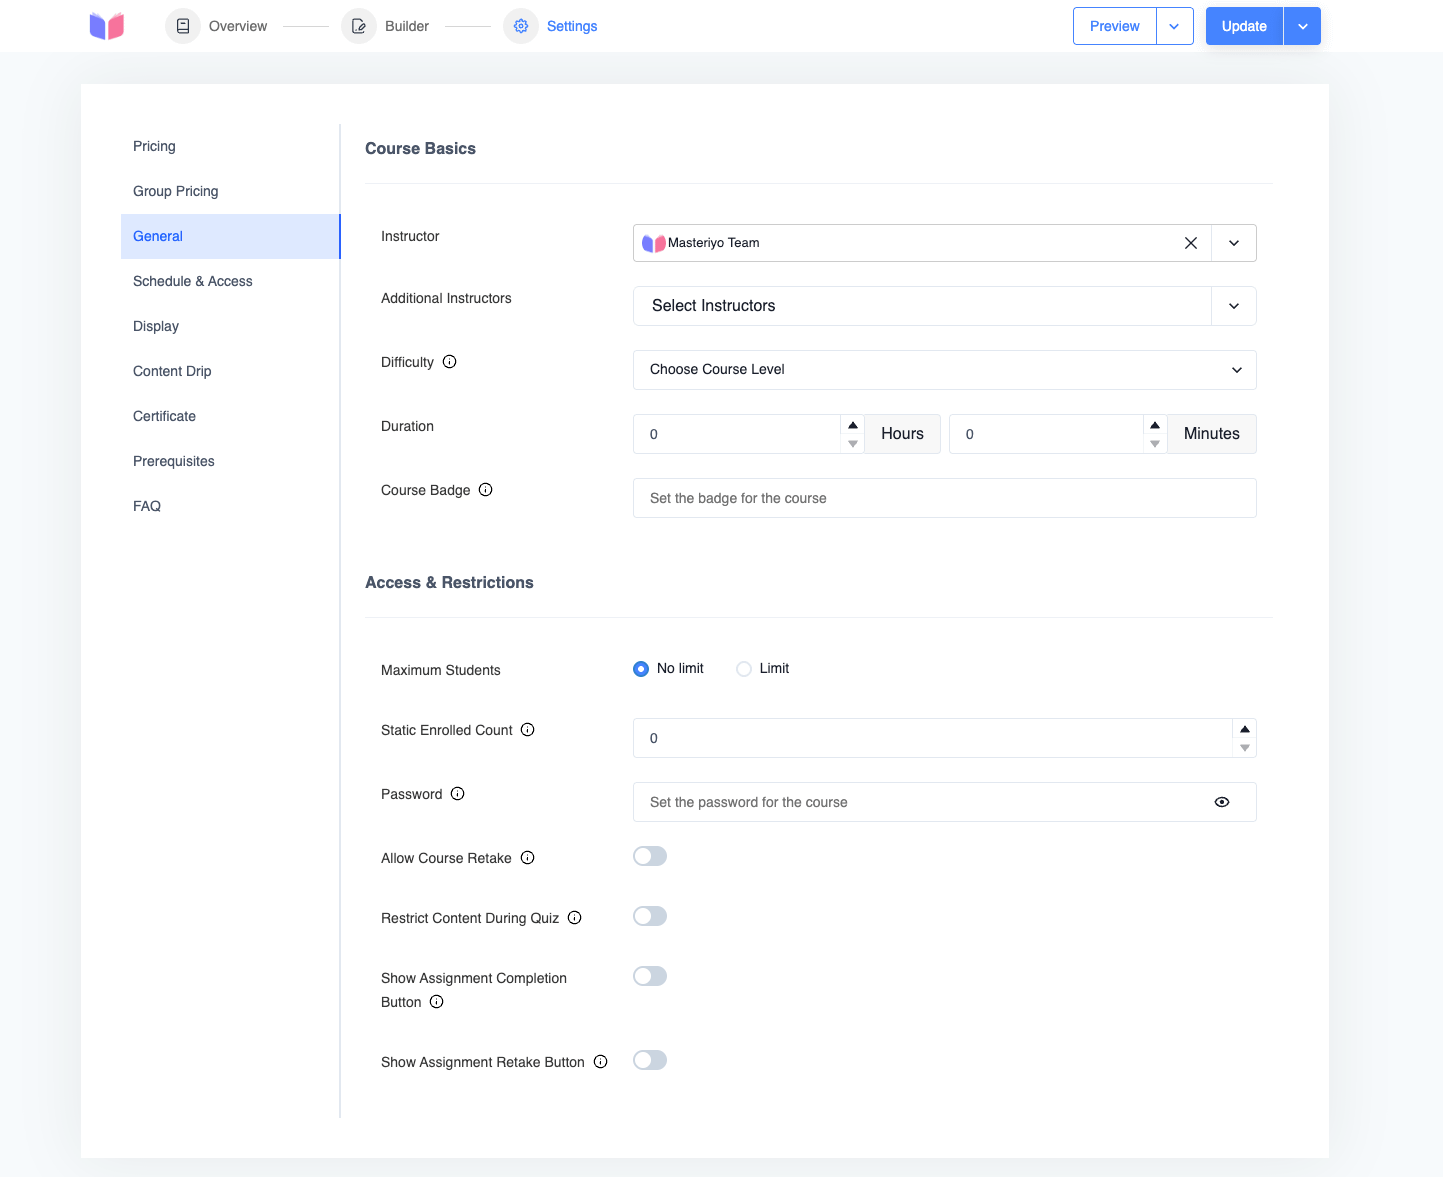1443x1177 pixels.
Task: Click the Password info icon
Action: coord(458,794)
